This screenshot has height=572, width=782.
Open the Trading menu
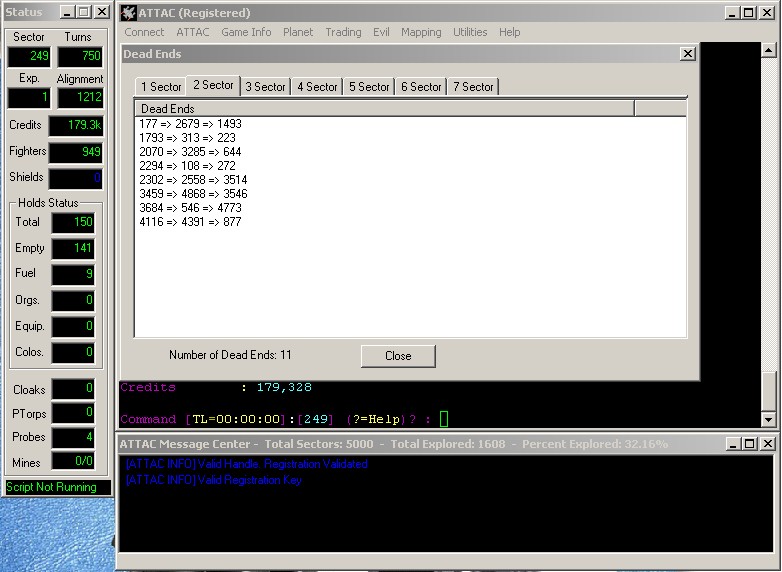pyautogui.click(x=343, y=32)
